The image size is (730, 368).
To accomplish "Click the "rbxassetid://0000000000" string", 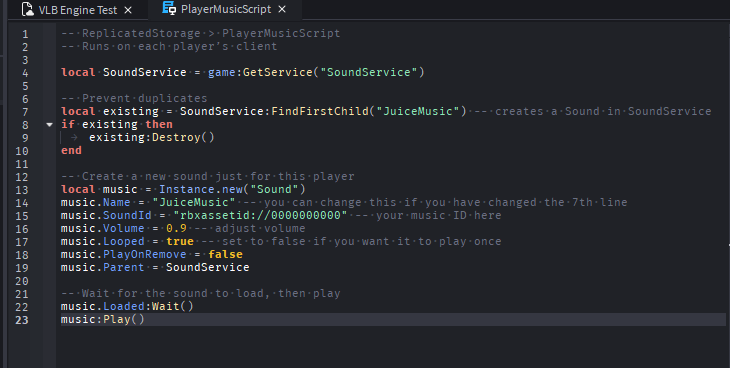I will 260,215.
